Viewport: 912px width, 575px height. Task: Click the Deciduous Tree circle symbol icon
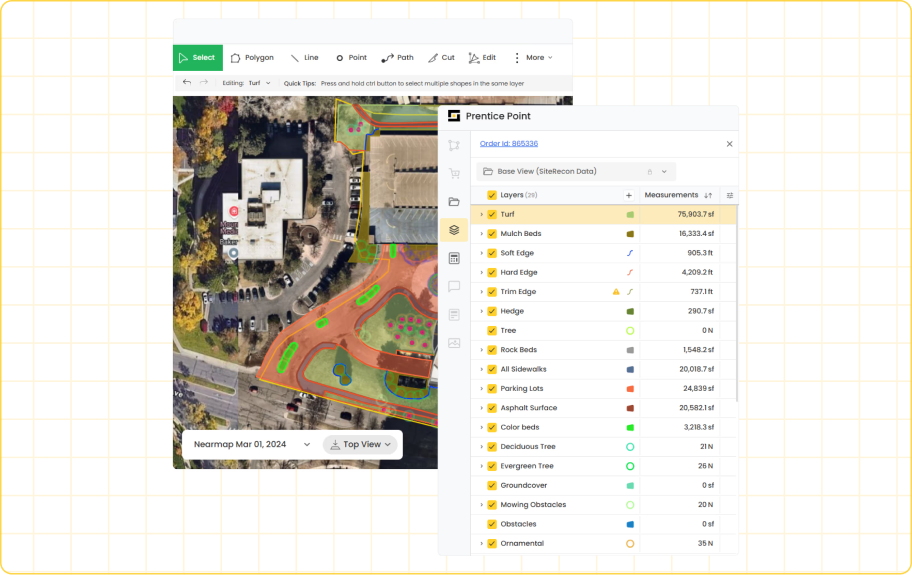coord(630,447)
